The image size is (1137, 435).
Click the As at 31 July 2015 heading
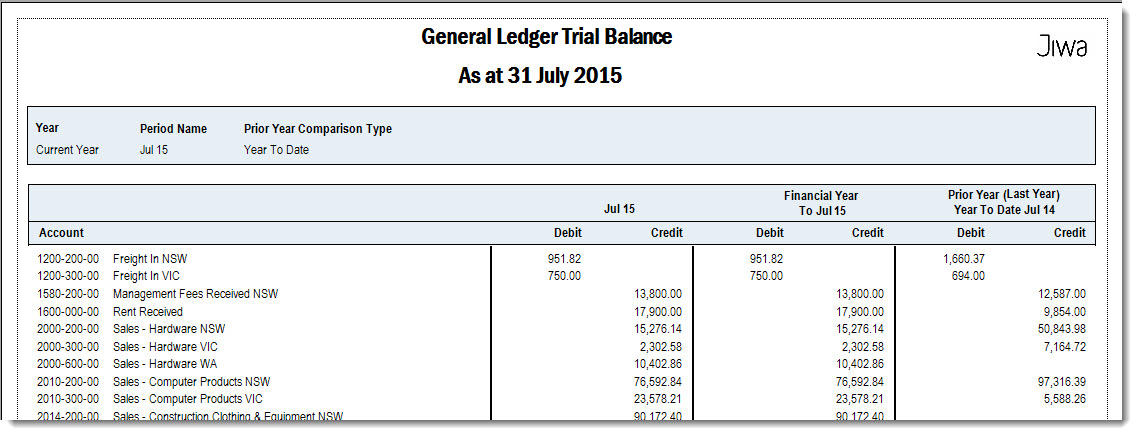click(x=540, y=75)
